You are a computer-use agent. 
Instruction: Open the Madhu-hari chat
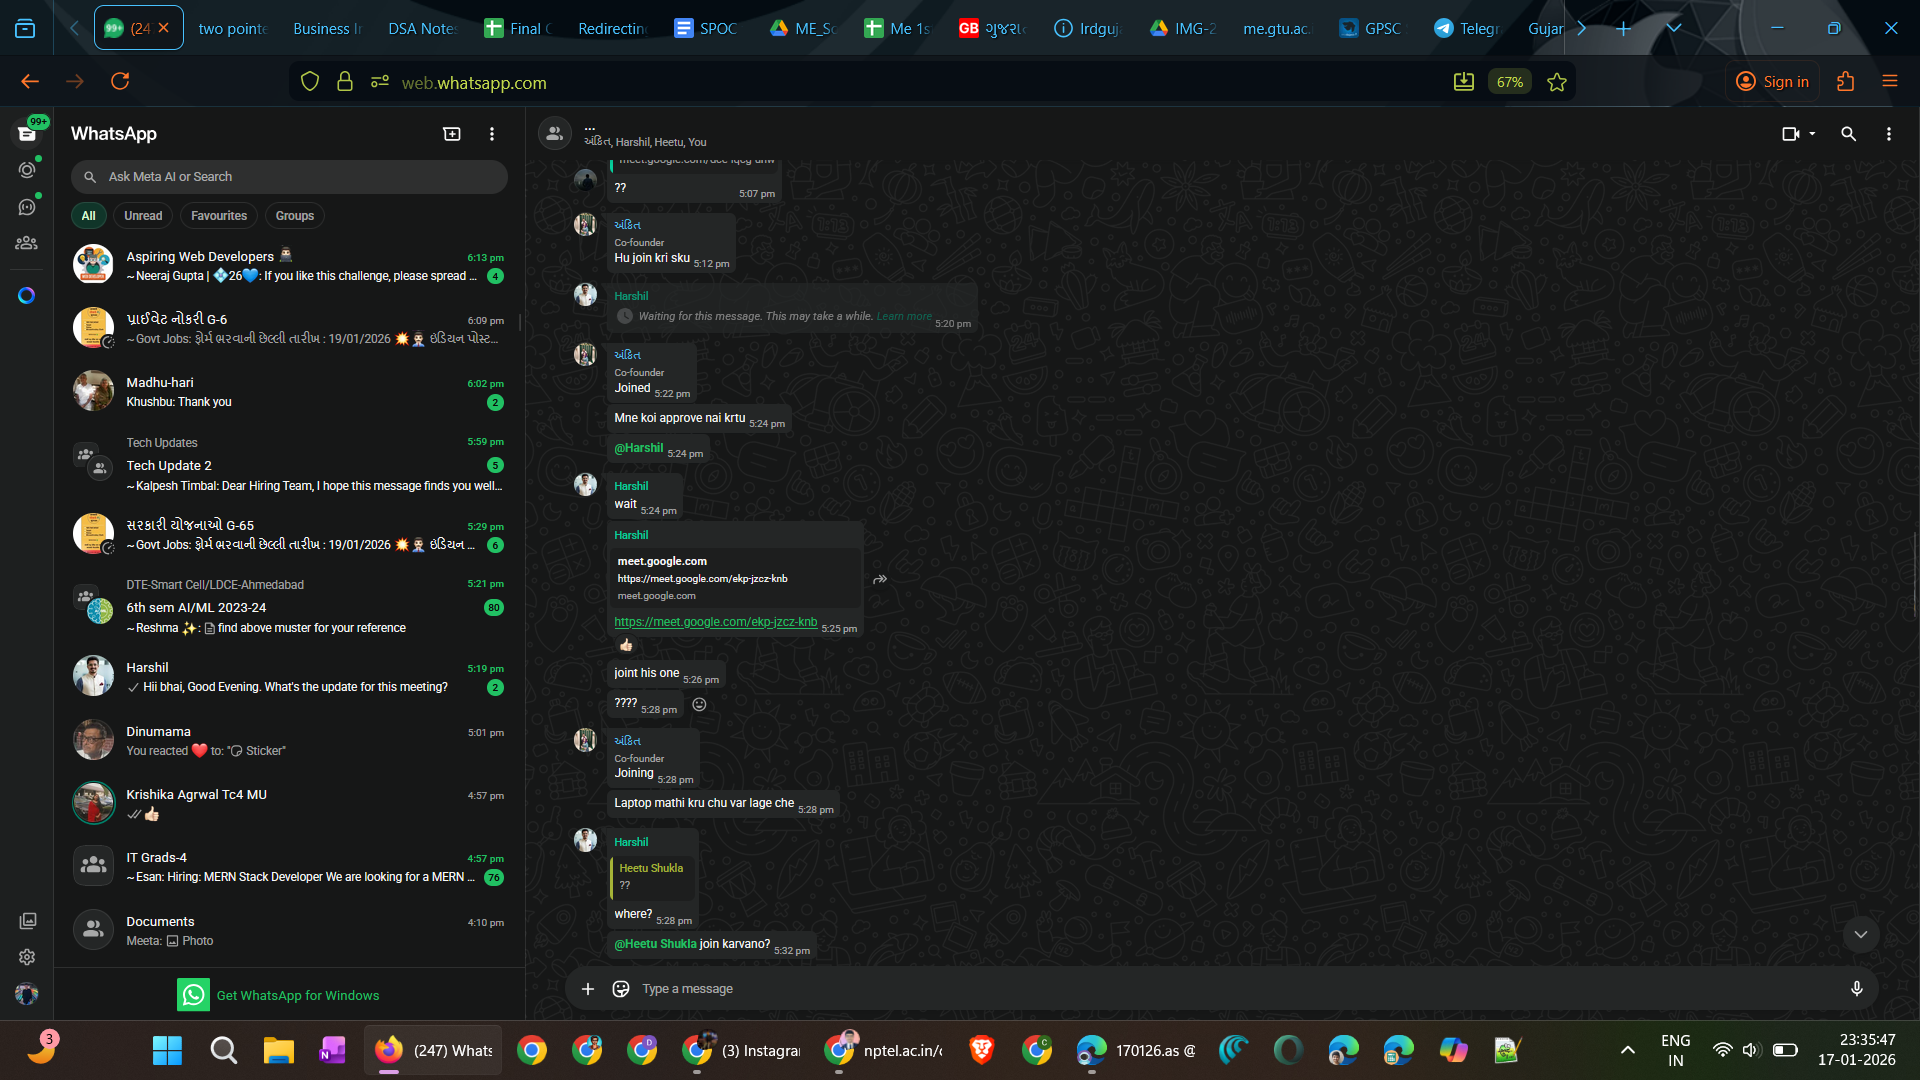tap(290, 392)
